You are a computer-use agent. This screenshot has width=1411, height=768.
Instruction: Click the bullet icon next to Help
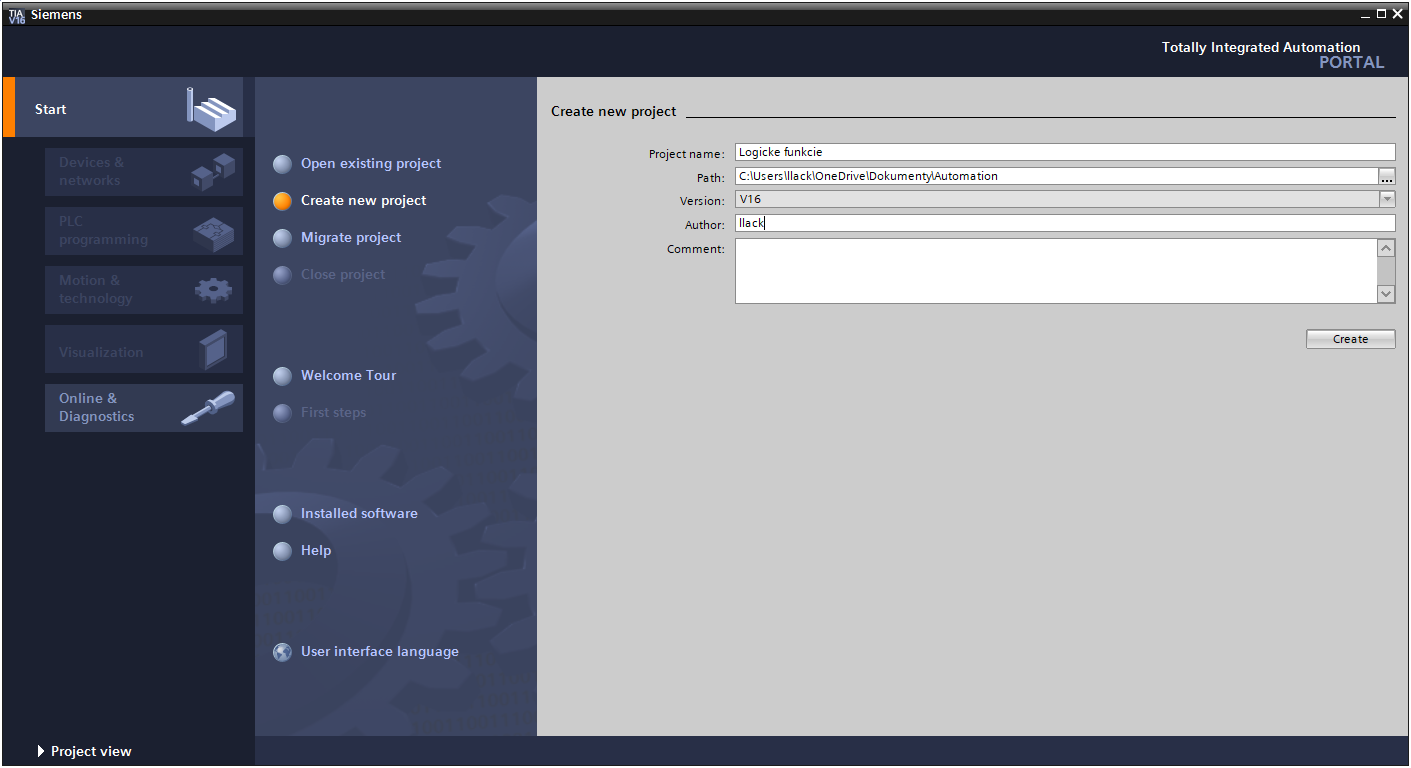click(x=283, y=551)
